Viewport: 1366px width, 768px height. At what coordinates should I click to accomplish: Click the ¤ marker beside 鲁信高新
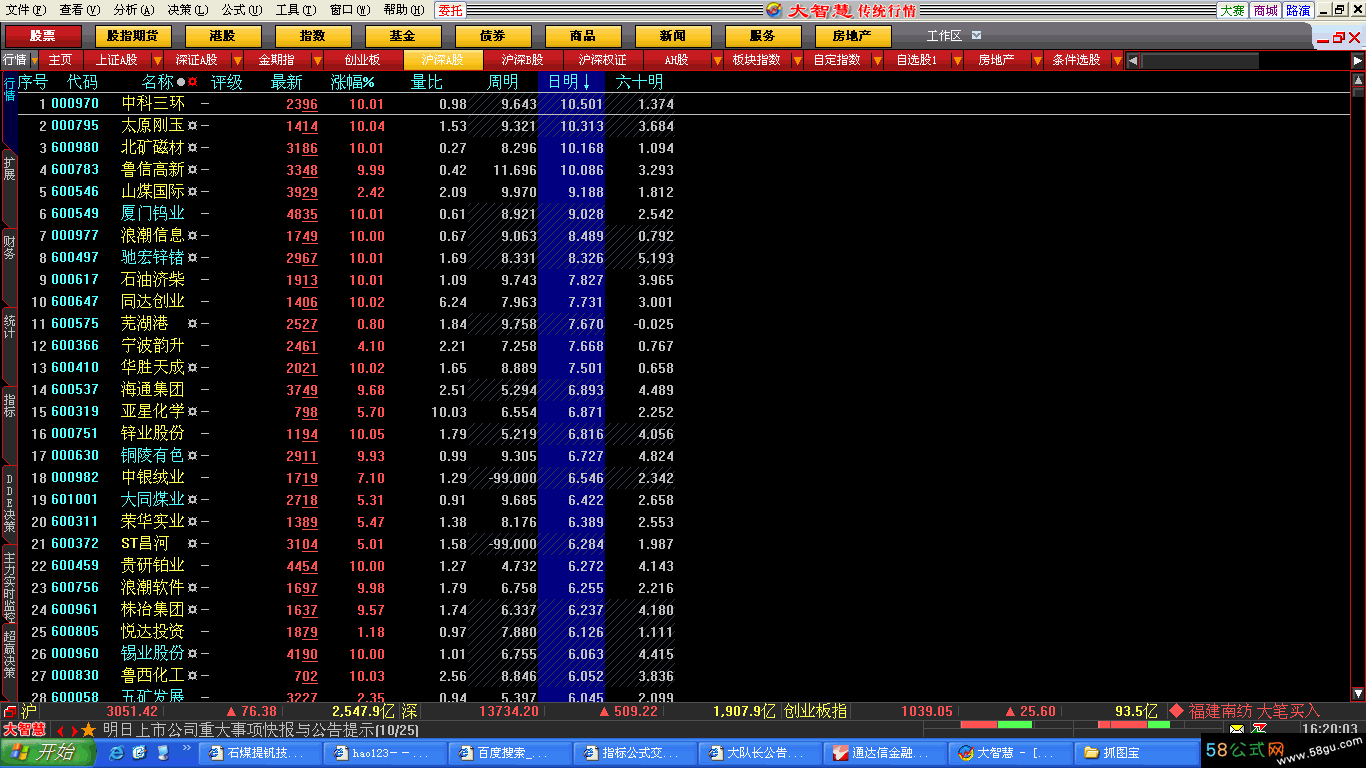pos(192,170)
